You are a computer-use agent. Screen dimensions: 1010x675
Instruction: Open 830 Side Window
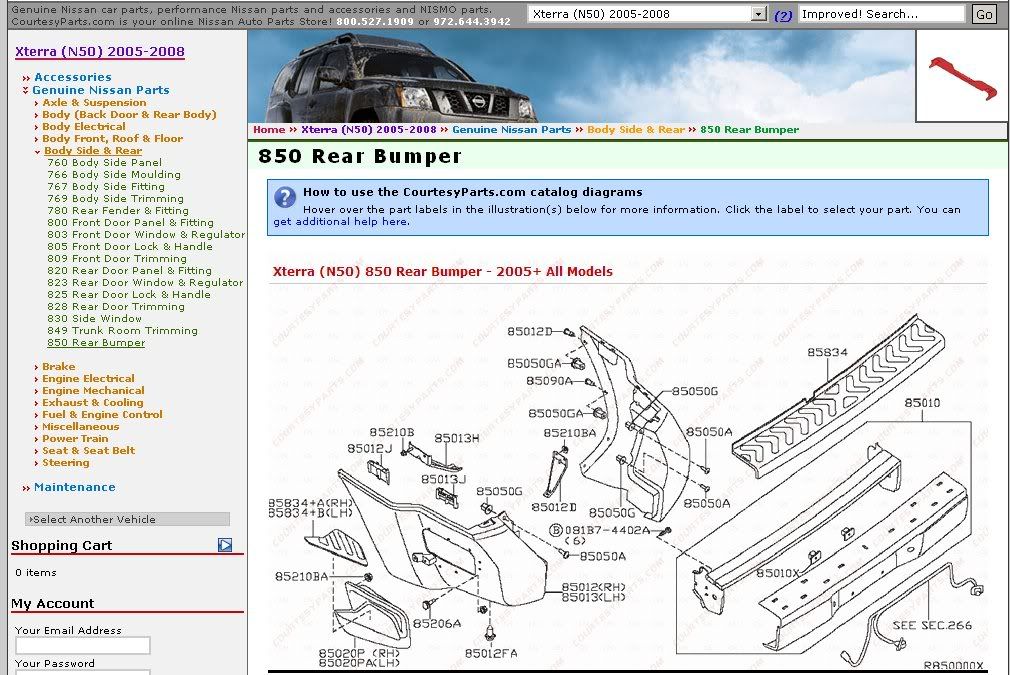(94, 318)
